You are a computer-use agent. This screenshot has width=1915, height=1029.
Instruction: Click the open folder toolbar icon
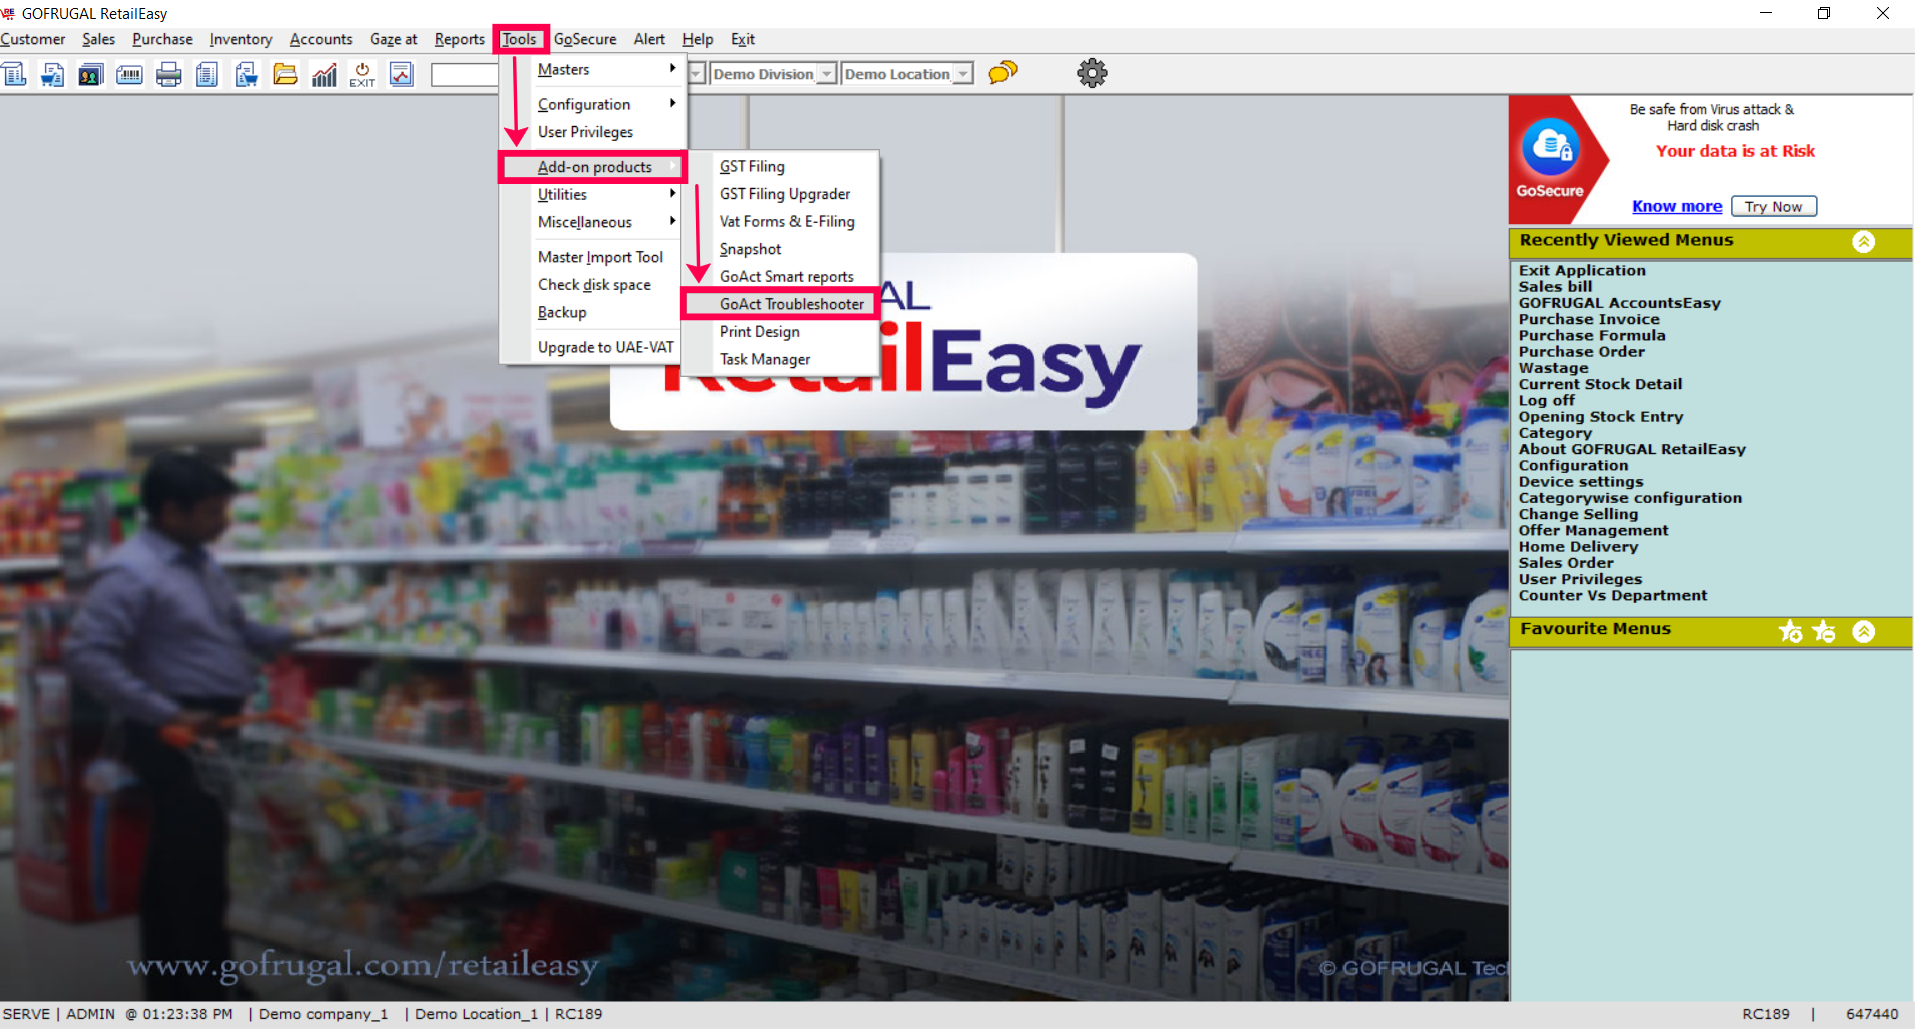285,74
